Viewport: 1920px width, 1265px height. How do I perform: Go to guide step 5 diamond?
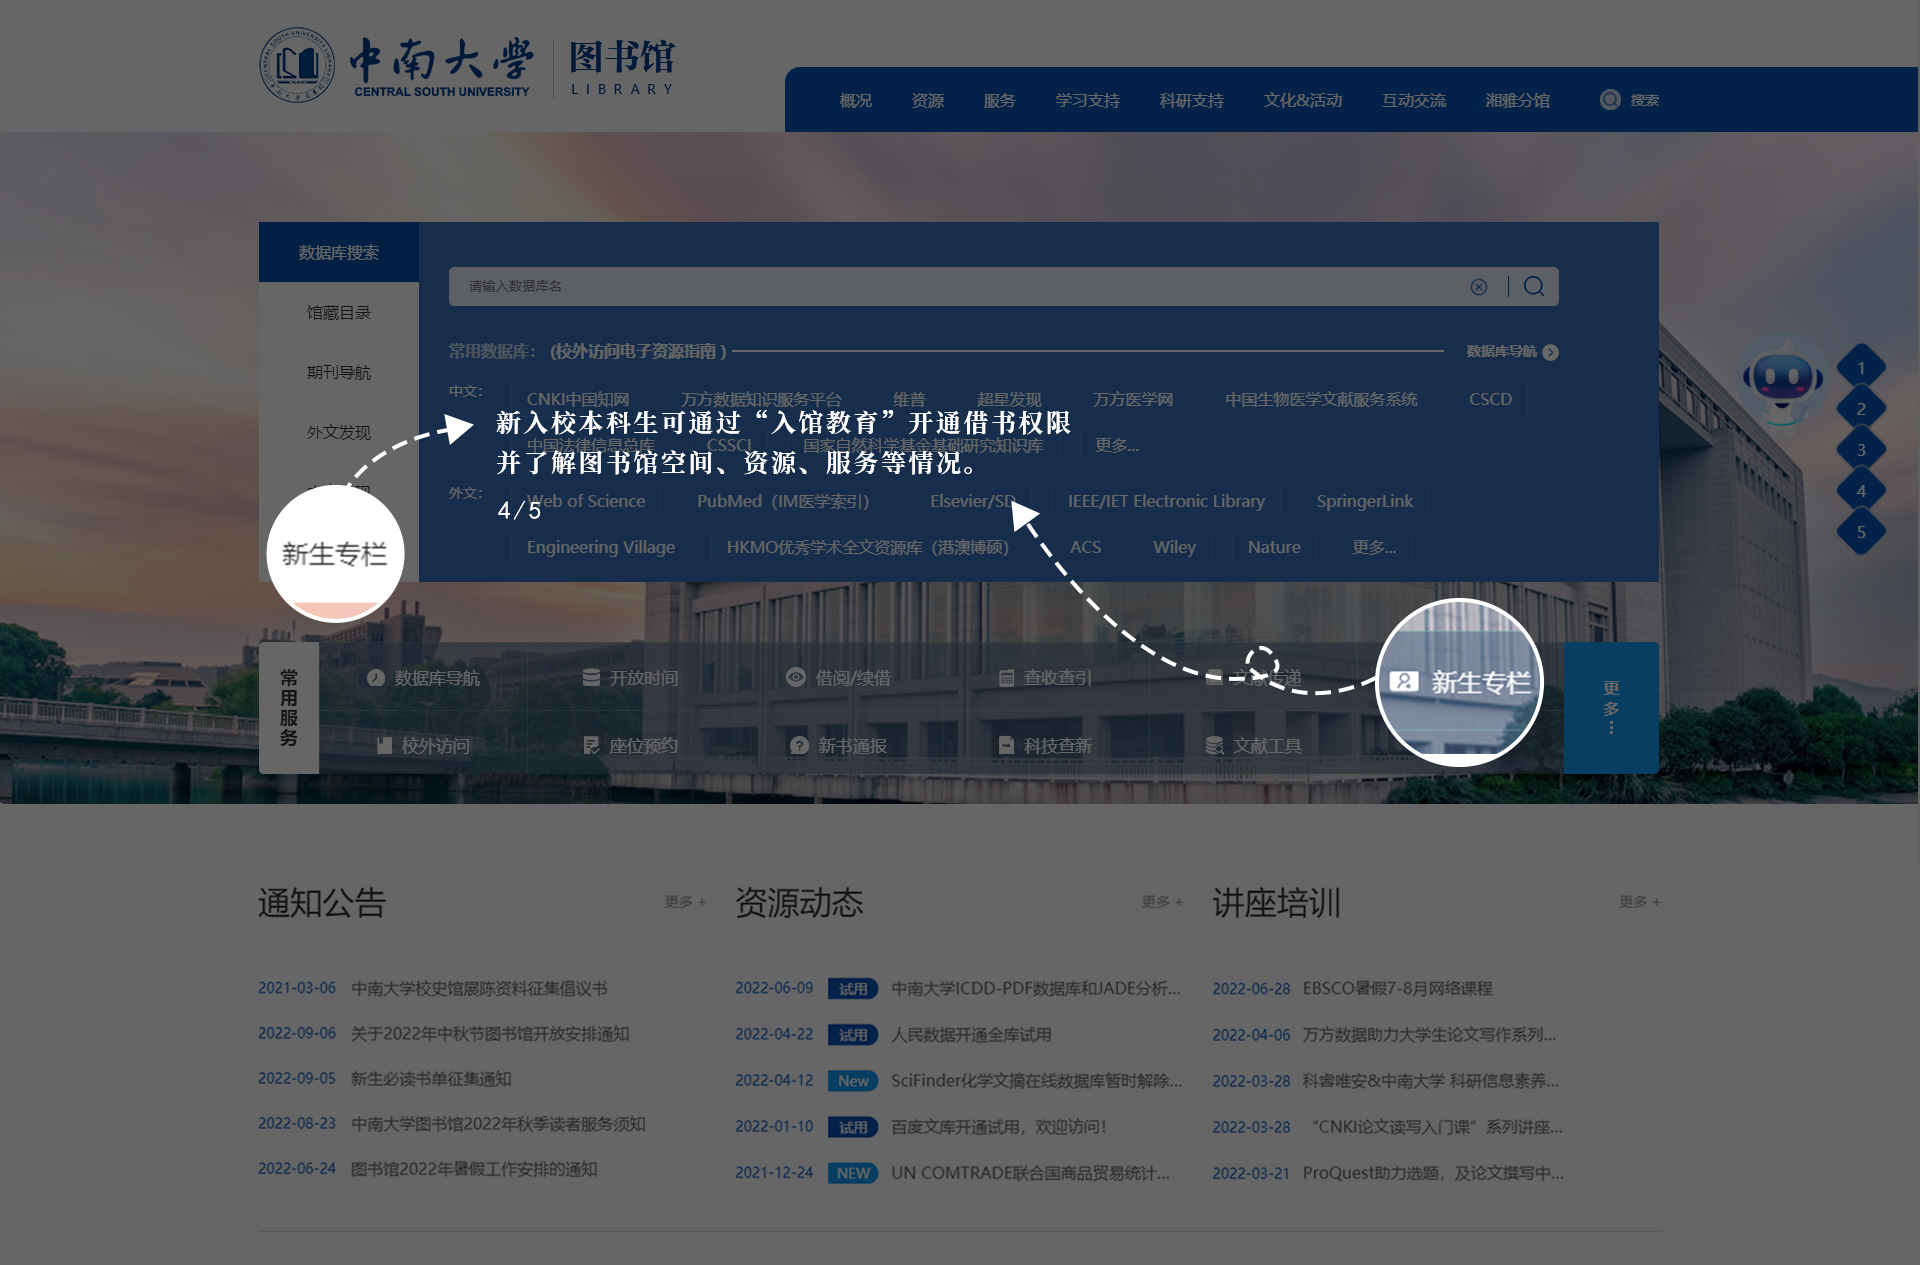1860,532
